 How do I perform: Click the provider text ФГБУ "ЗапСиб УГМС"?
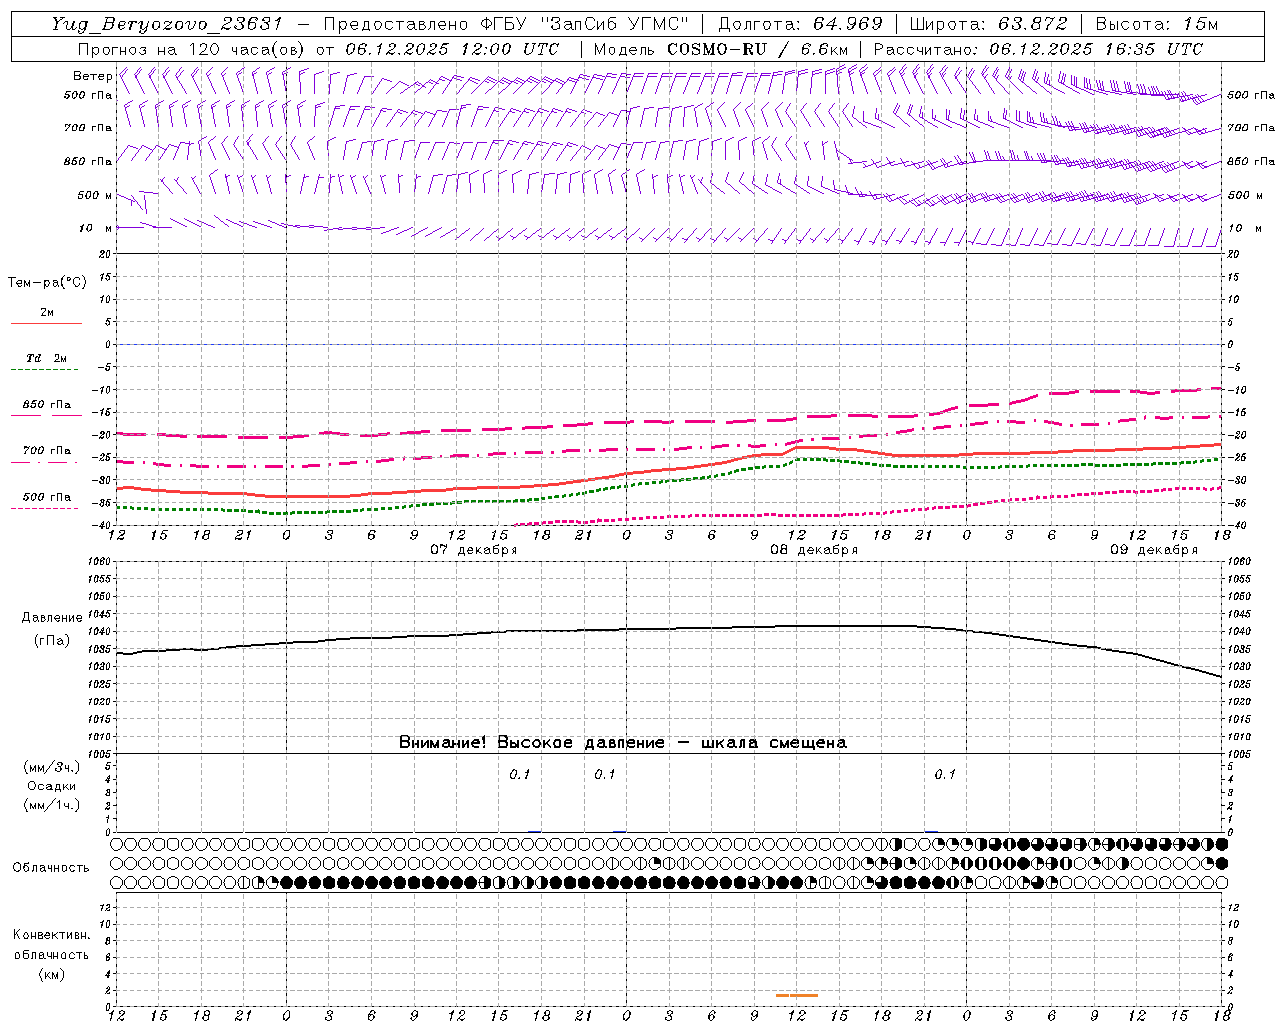pos(585,24)
